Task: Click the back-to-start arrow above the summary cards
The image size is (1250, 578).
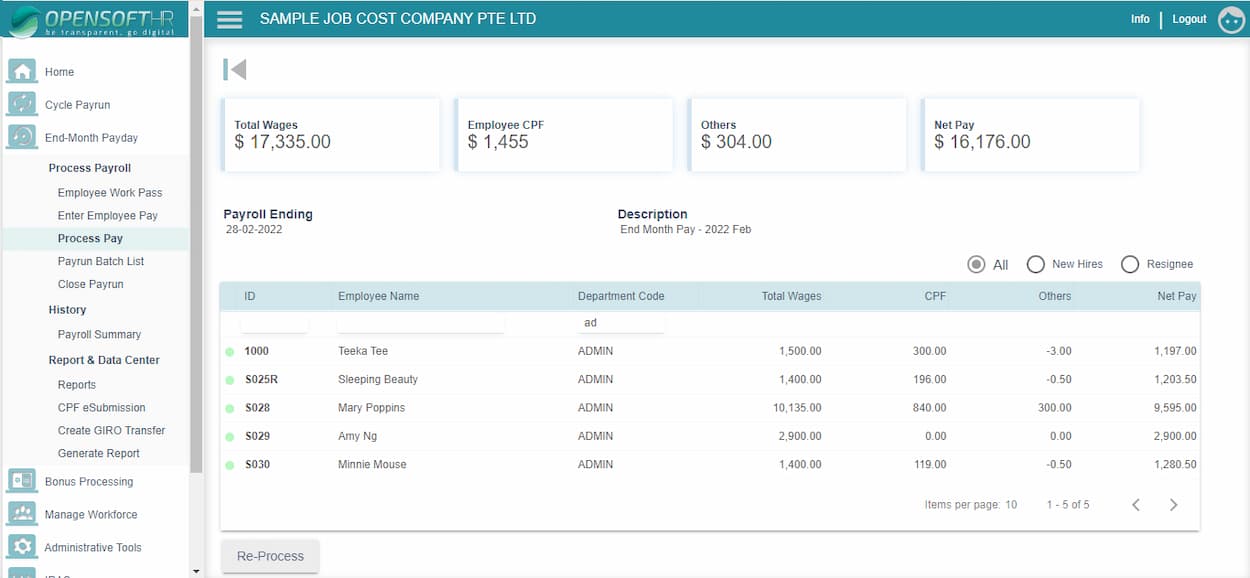Action: pyautogui.click(x=234, y=68)
